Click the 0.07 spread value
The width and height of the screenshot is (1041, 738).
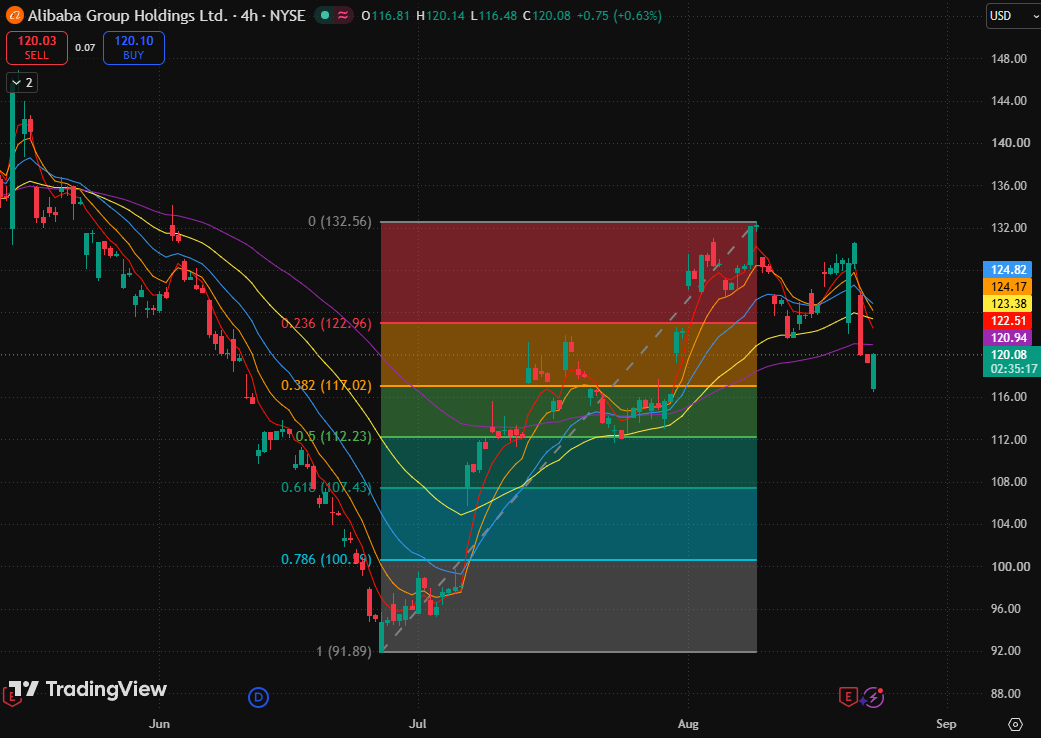[x=85, y=48]
